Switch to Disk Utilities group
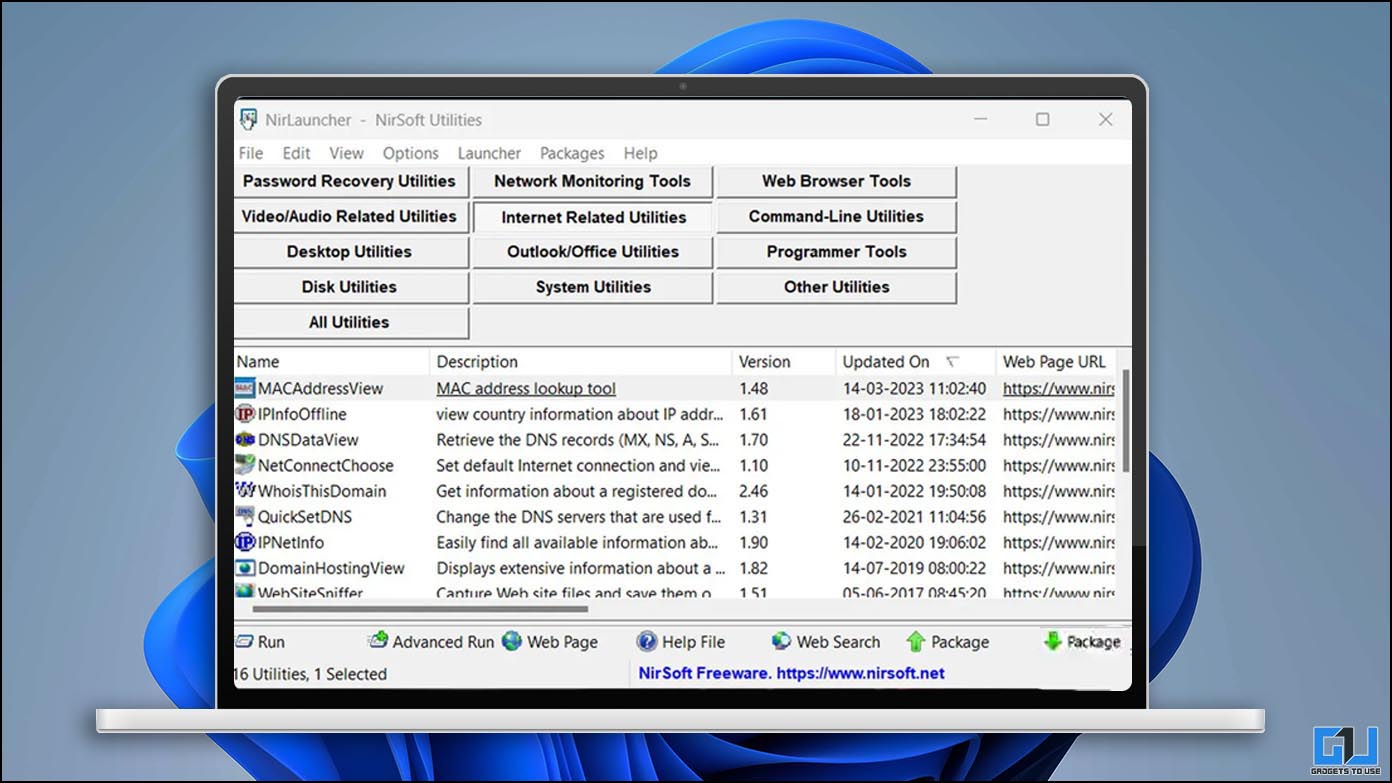The width and height of the screenshot is (1392, 783). pos(351,287)
